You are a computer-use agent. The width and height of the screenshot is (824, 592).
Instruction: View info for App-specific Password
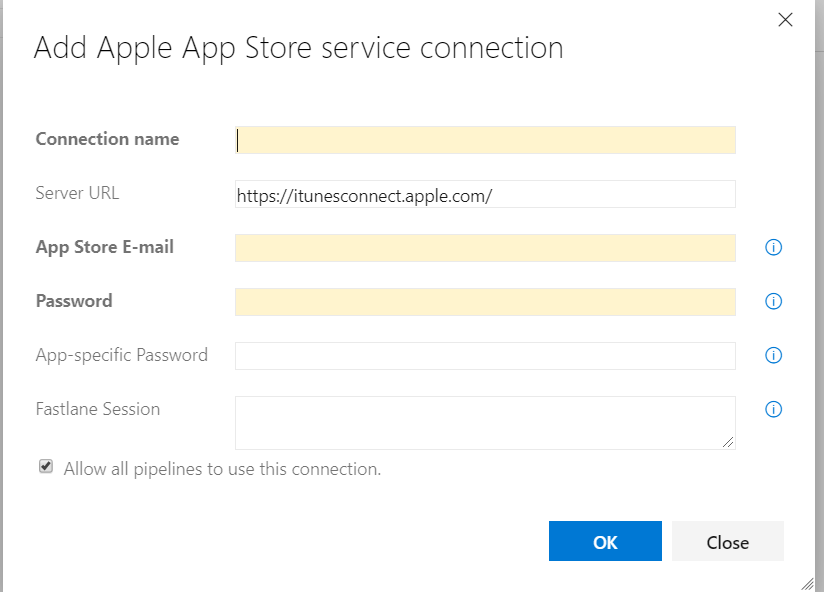(773, 355)
